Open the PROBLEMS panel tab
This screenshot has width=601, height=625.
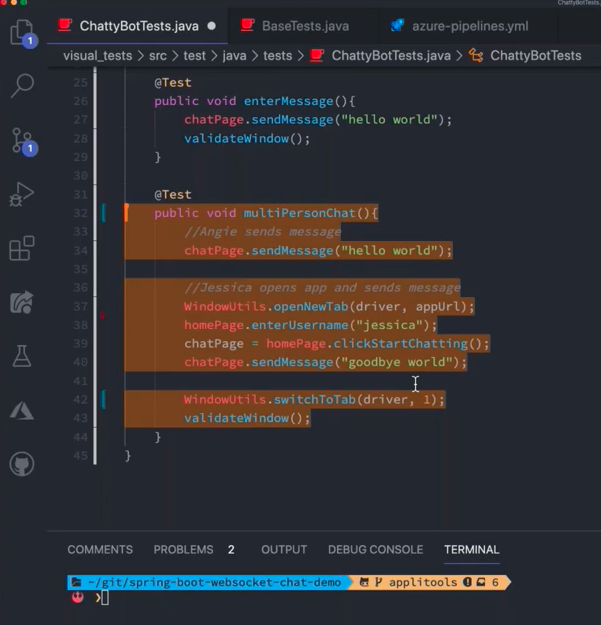point(183,549)
